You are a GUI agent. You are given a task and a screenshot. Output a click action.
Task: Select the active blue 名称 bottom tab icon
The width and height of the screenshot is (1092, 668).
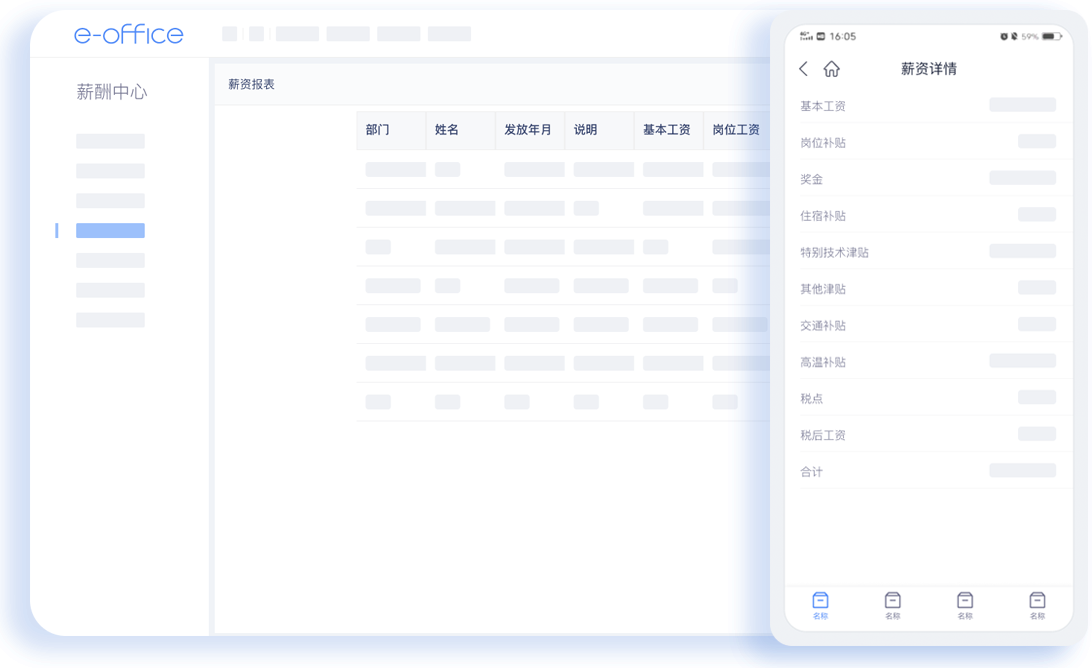tap(820, 601)
